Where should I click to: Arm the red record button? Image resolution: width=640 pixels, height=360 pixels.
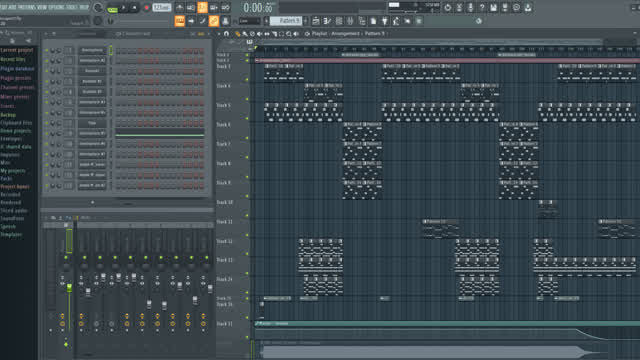[x=146, y=8]
